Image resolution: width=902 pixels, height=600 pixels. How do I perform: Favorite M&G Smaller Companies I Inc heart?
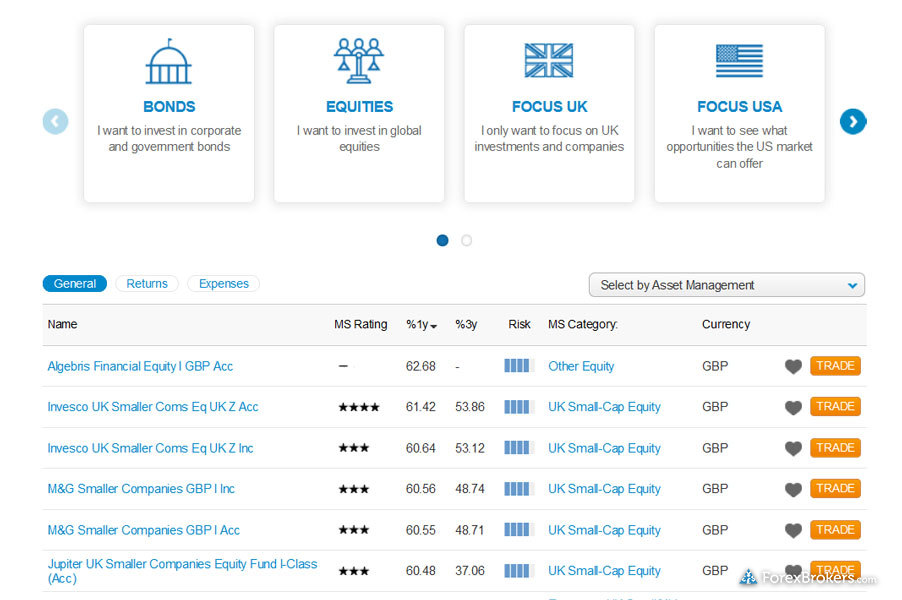point(793,490)
